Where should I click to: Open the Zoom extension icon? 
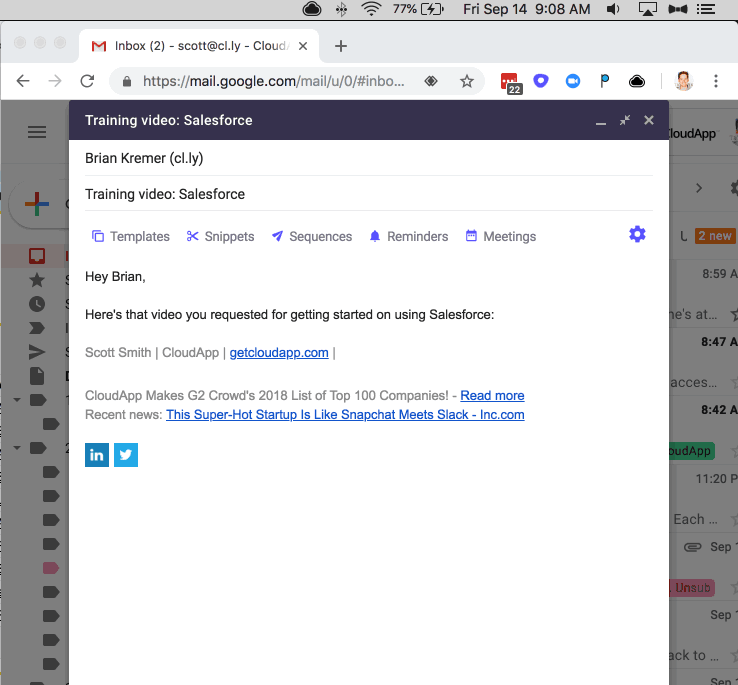click(x=573, y=81)
